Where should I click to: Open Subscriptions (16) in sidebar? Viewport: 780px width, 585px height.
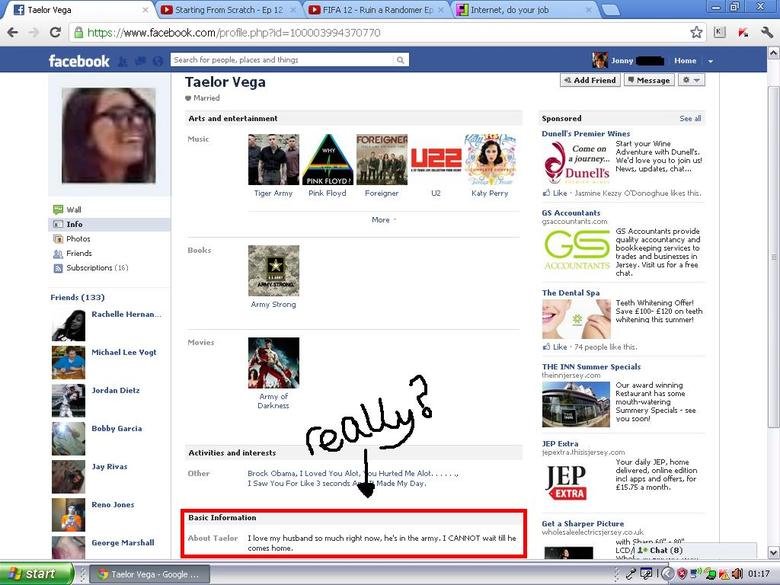[91, 268]
